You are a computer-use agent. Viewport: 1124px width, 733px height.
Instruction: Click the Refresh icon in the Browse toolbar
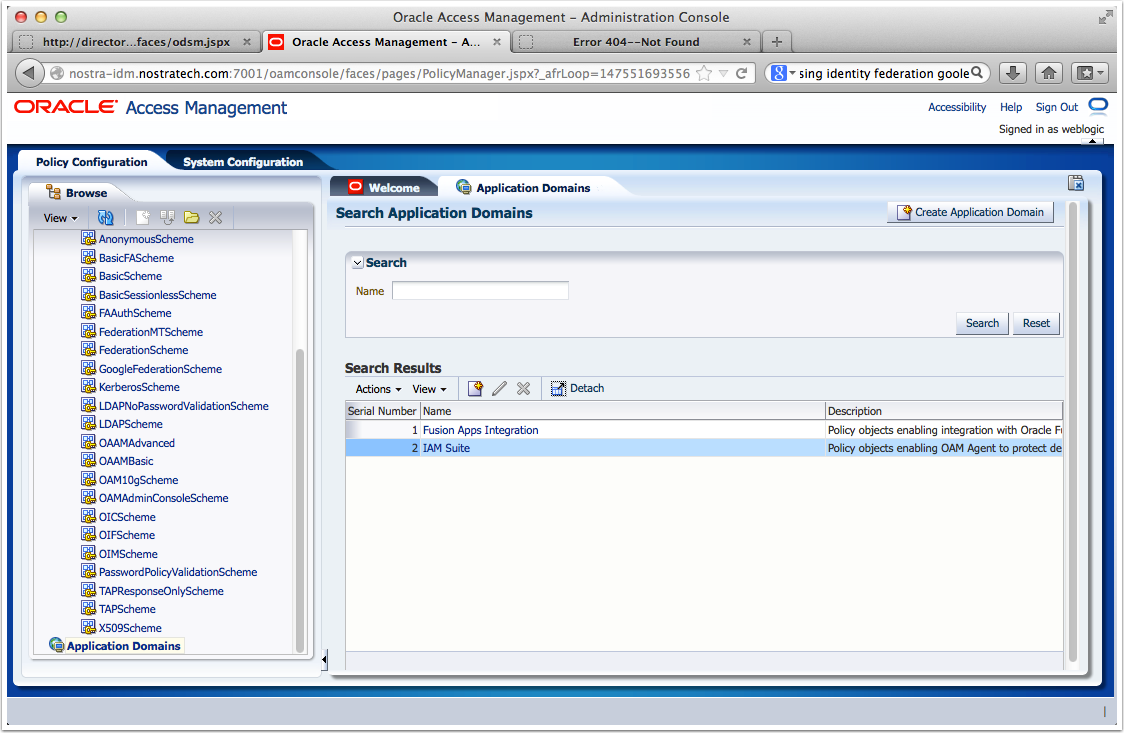[106, 217]
